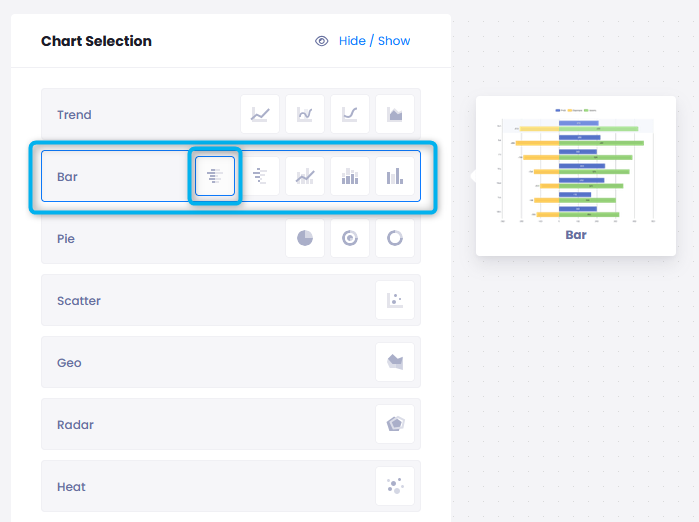Viewport: 699px width, 522px height.
Task: Choose the Geo map chart icon
Action: point(395,363)
